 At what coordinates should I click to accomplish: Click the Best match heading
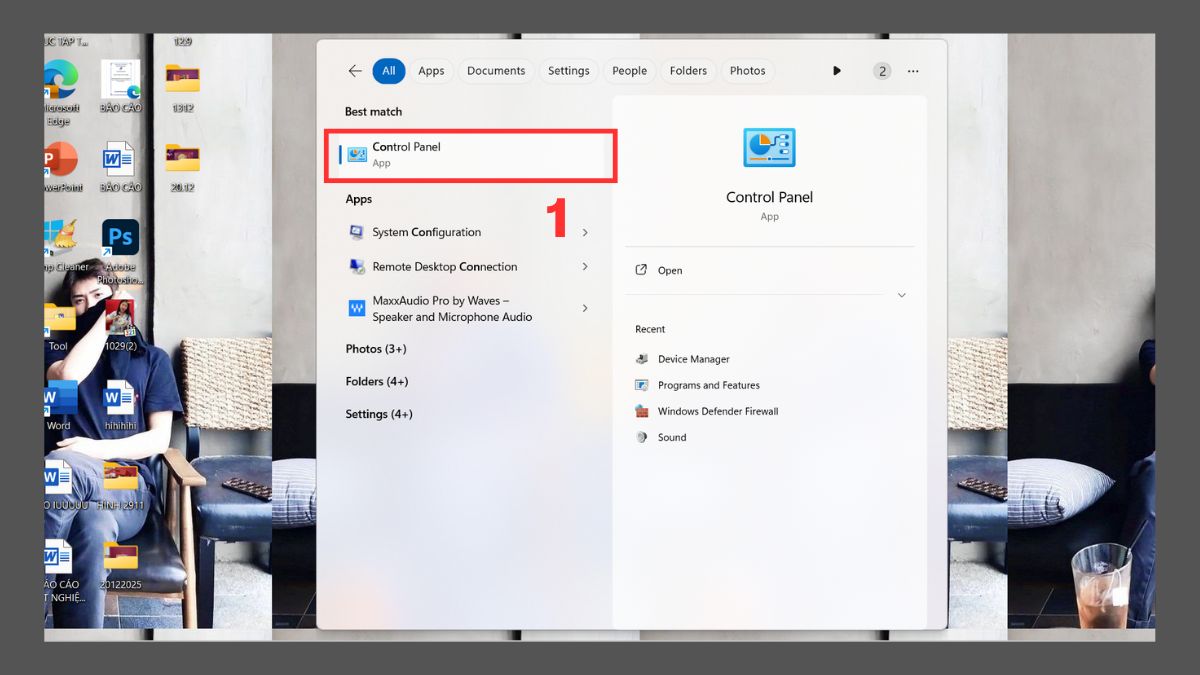pos(373,112)
